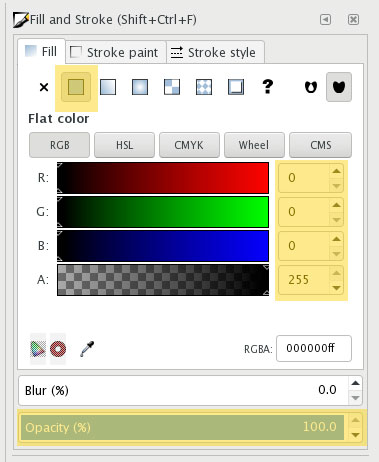Decrease the A value with down arrow
This screenshot has width=379, height=462.
click(336, 287)
